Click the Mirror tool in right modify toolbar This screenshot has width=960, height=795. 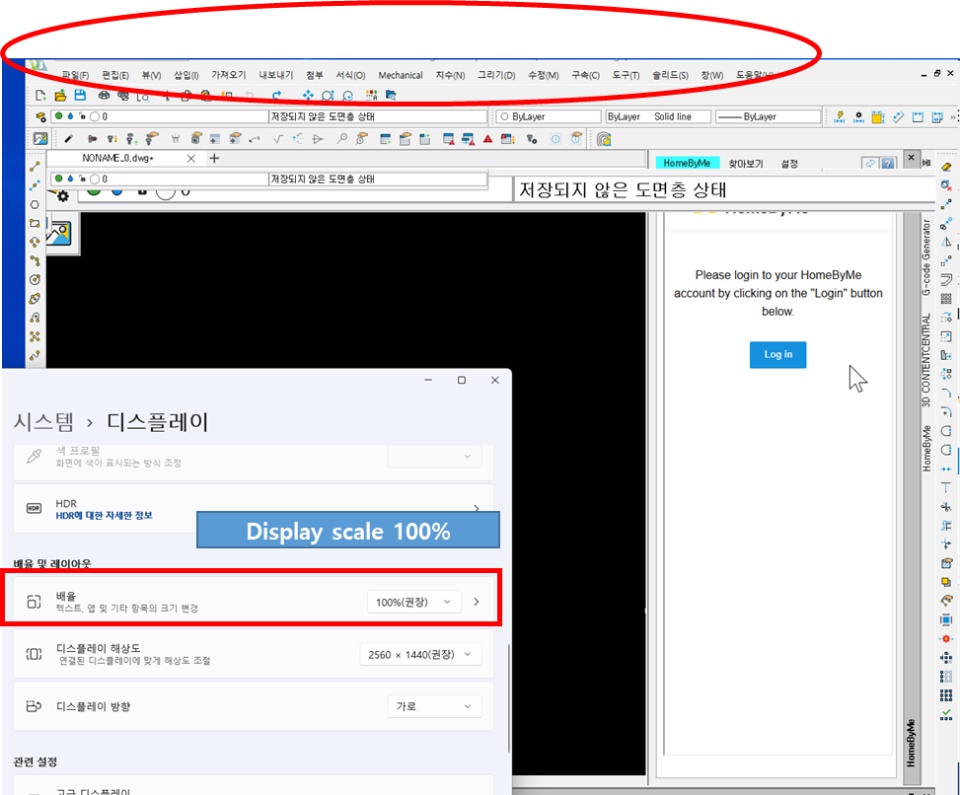click(x=946, y=242)
